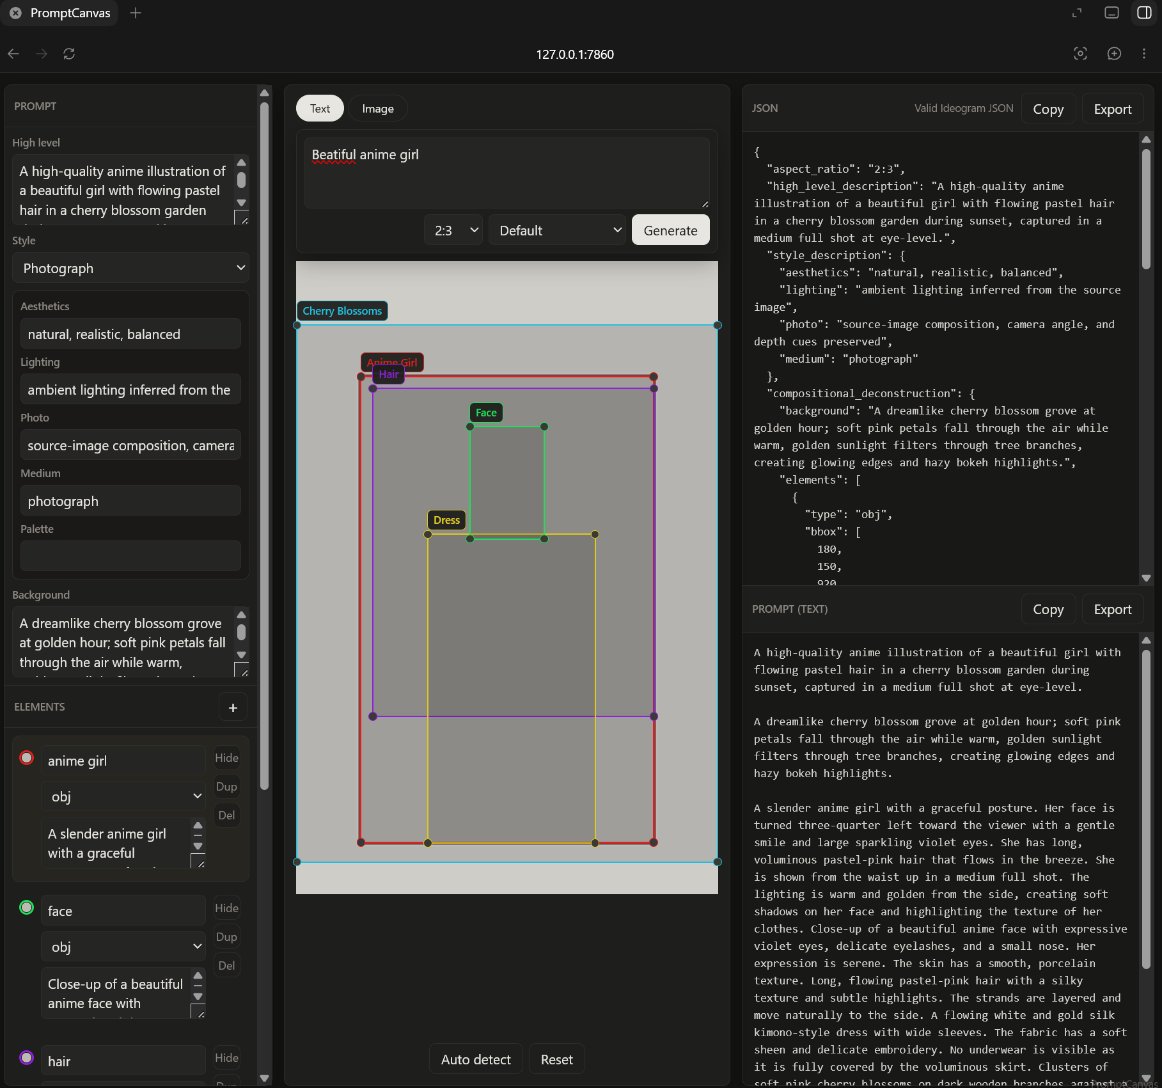Click the left panel scrollbar down arrow
Screen dimensions: 1162x1088
(264, 1078)
